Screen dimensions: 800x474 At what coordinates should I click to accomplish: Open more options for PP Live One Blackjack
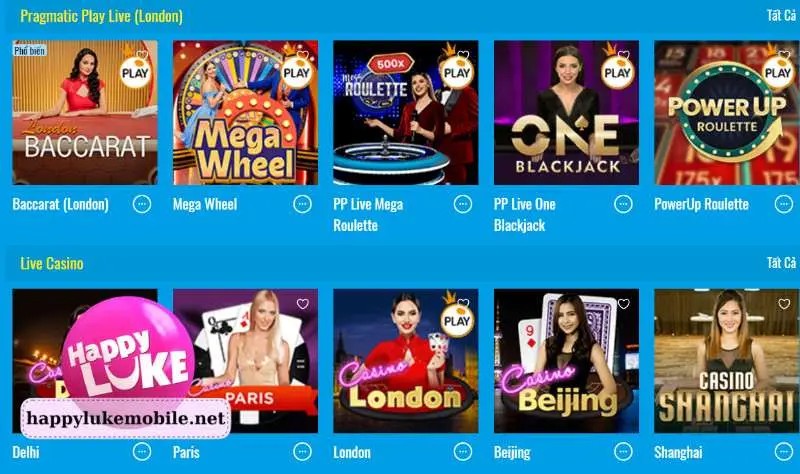click(623, 205)
